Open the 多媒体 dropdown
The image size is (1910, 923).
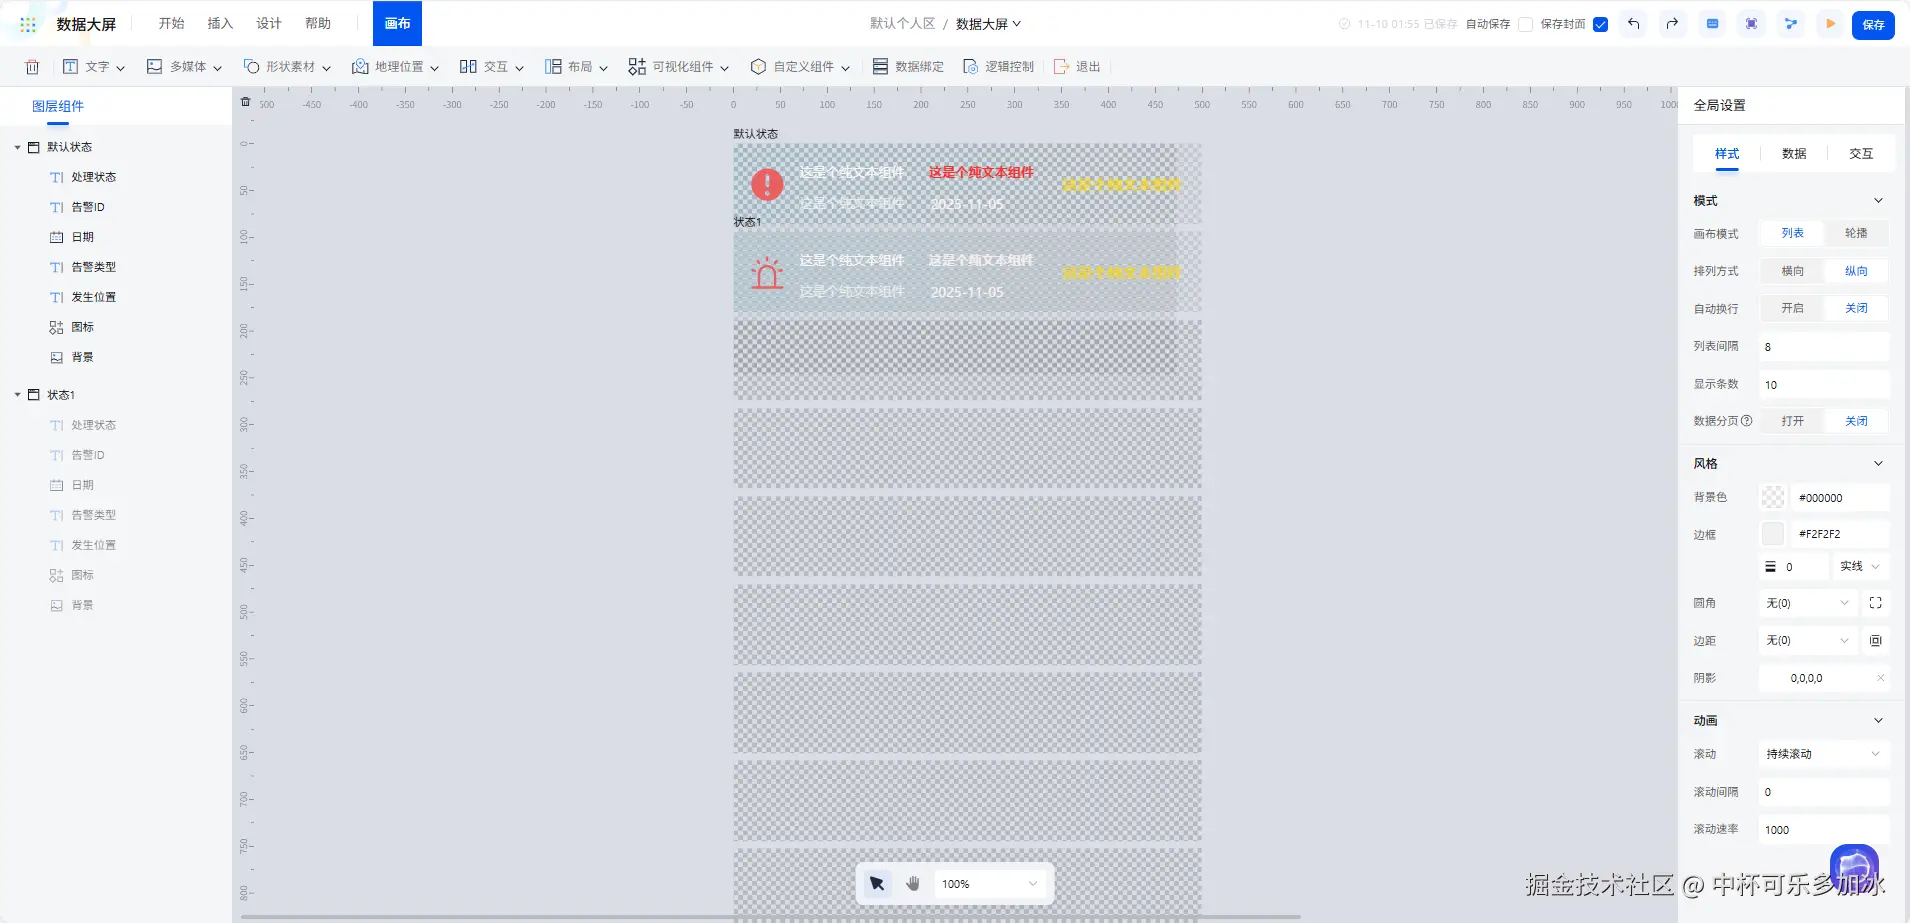[184, 67]
